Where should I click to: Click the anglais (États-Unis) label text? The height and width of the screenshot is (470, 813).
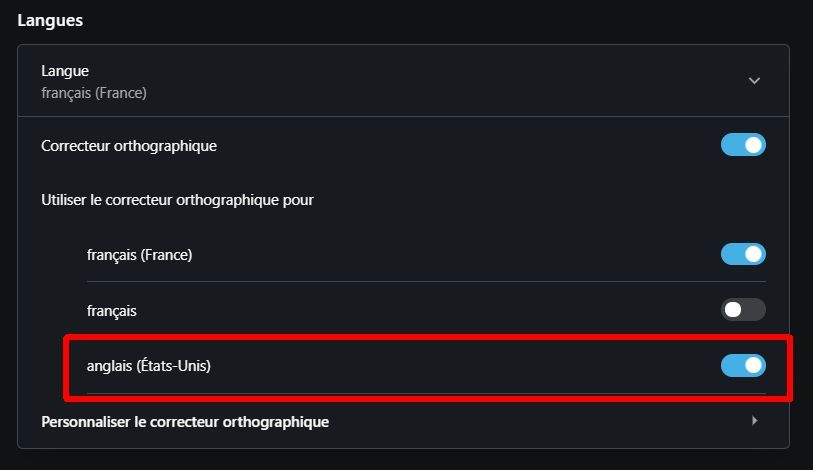149,366
